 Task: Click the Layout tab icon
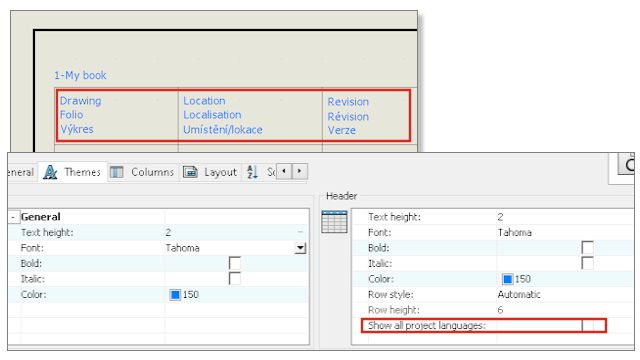point(190,172)
